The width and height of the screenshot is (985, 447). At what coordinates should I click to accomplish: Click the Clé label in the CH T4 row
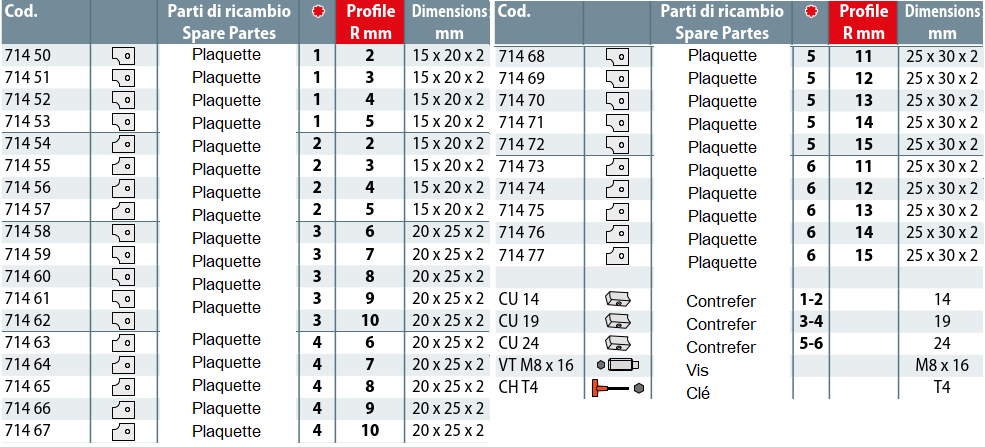698,393
